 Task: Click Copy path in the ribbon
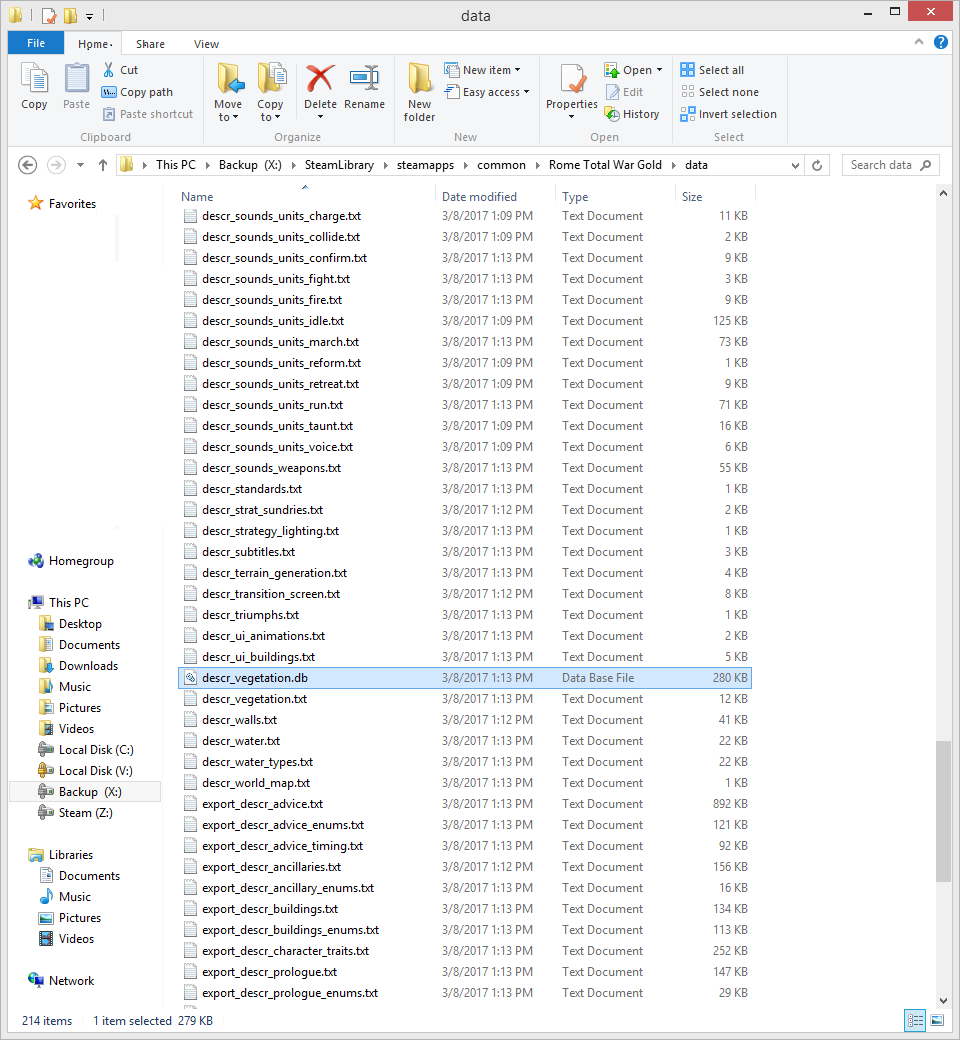click(x=137, y=92)
